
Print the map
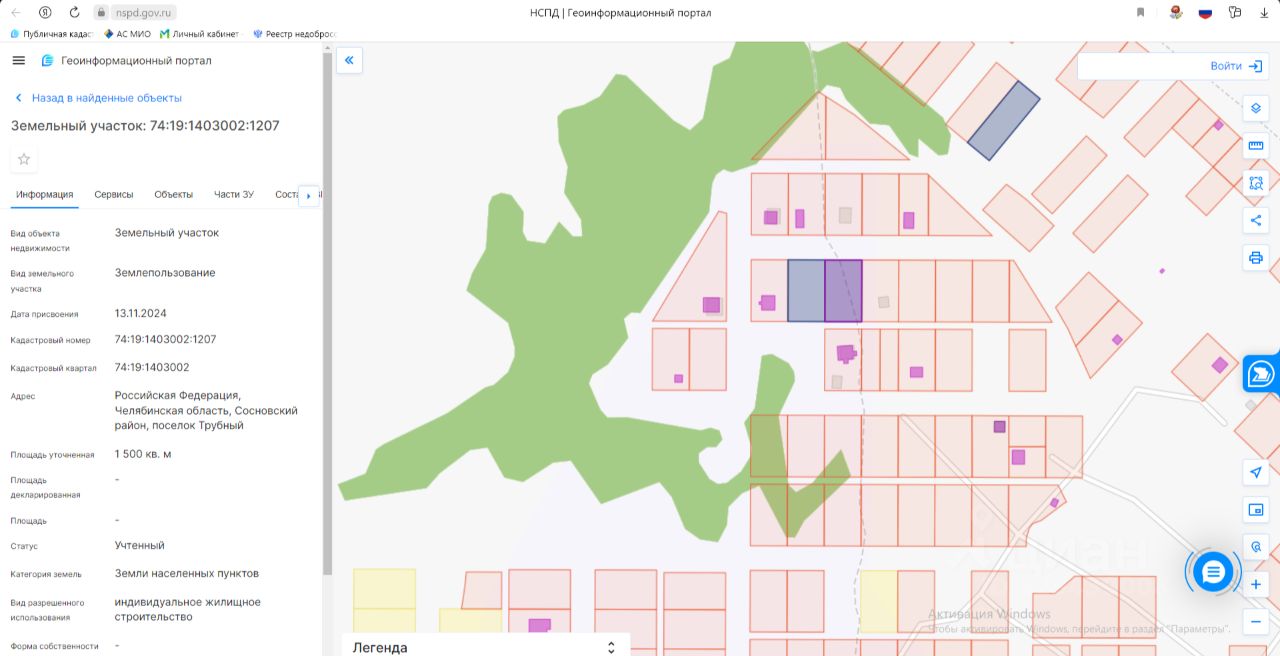tap(1256, 257)
